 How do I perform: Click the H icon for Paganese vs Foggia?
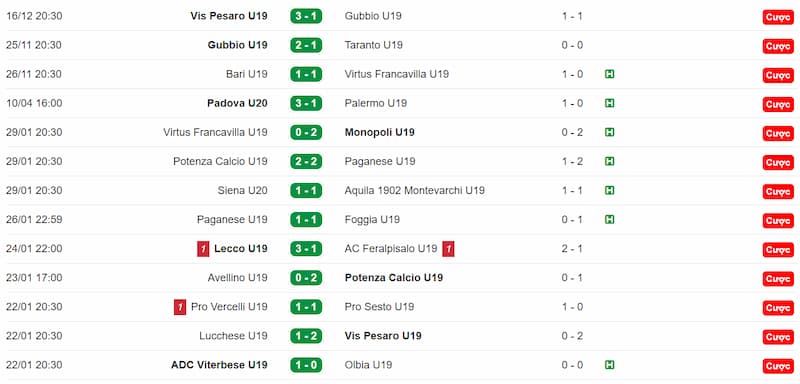(609, 219)
